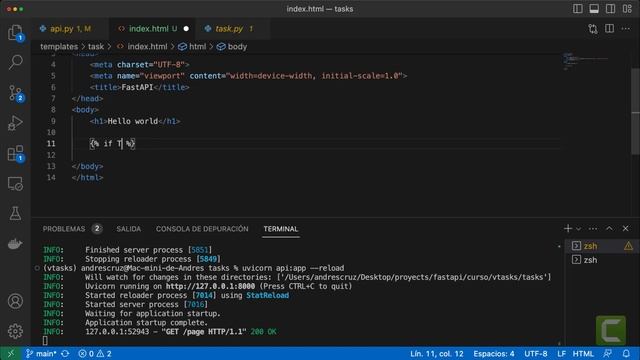Image resolution: width=640 pixels, height=360 pixels.
Task: Open notifications bell icon
Action: click(626, 353)
